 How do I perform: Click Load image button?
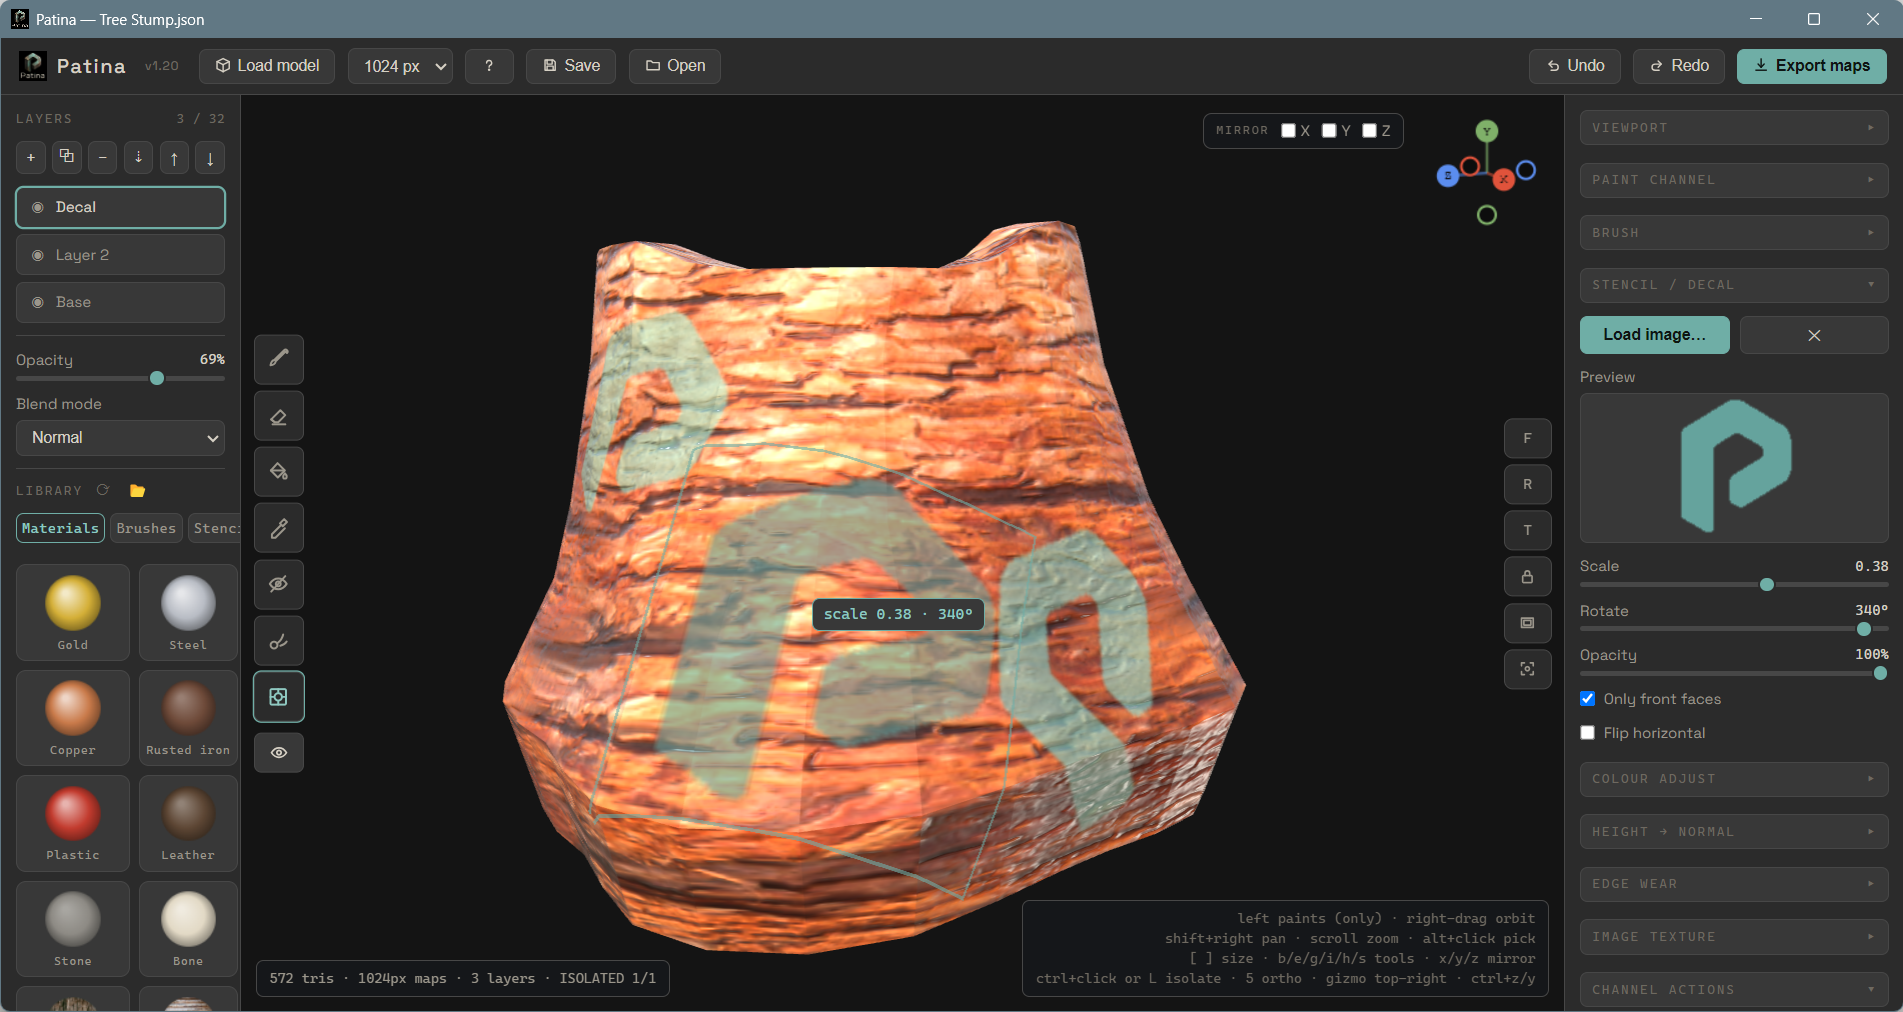pos(1655,335)
